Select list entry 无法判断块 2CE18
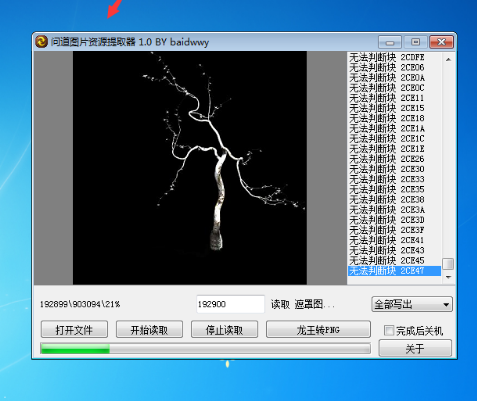Image resolution: width=477 pixels, height=401 pixels. point(394,118)
